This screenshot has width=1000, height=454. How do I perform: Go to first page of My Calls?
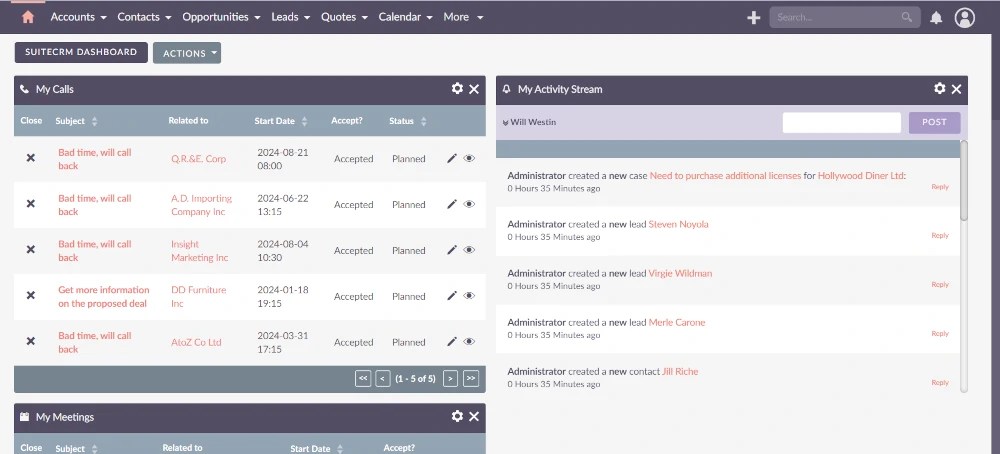pos(363,378)
